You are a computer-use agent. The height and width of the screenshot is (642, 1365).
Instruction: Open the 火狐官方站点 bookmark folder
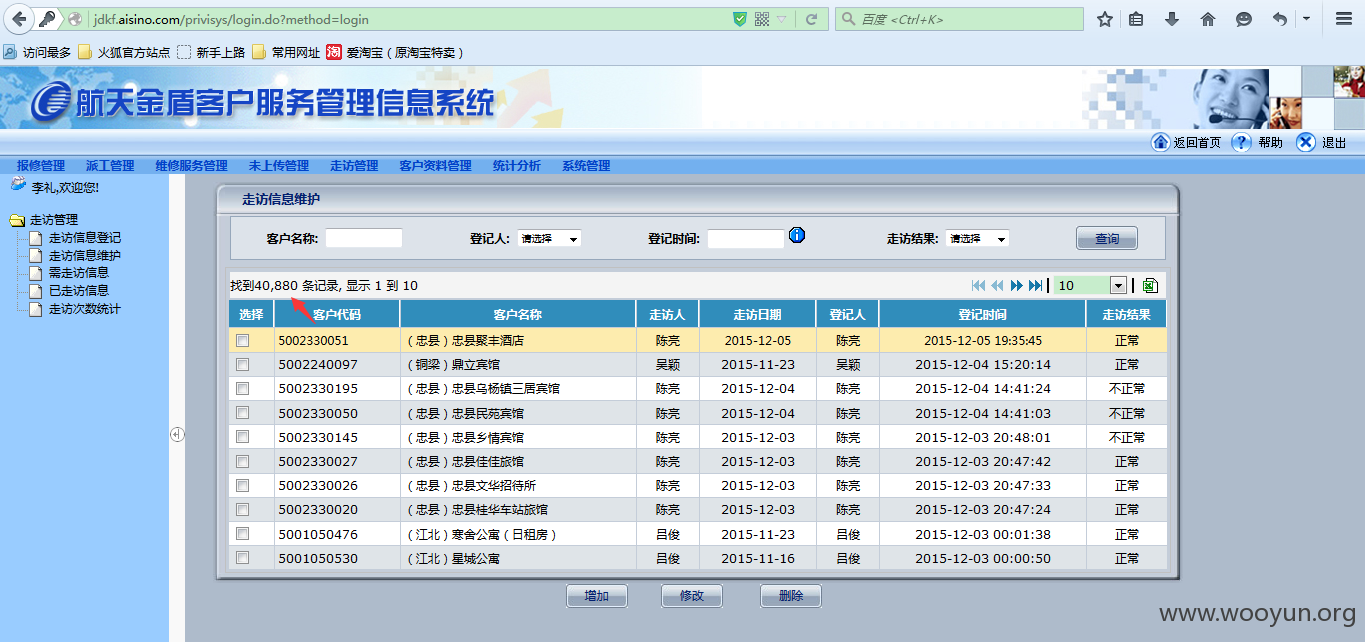[x=125, y=52]
